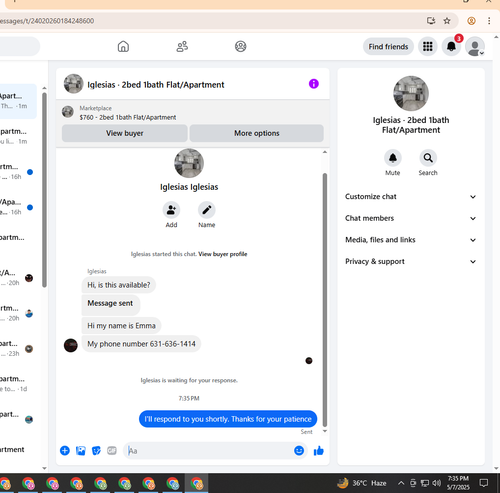Expand Customize chat section
The height and width of the screenshot is (493, 500).
click(411, 197)
